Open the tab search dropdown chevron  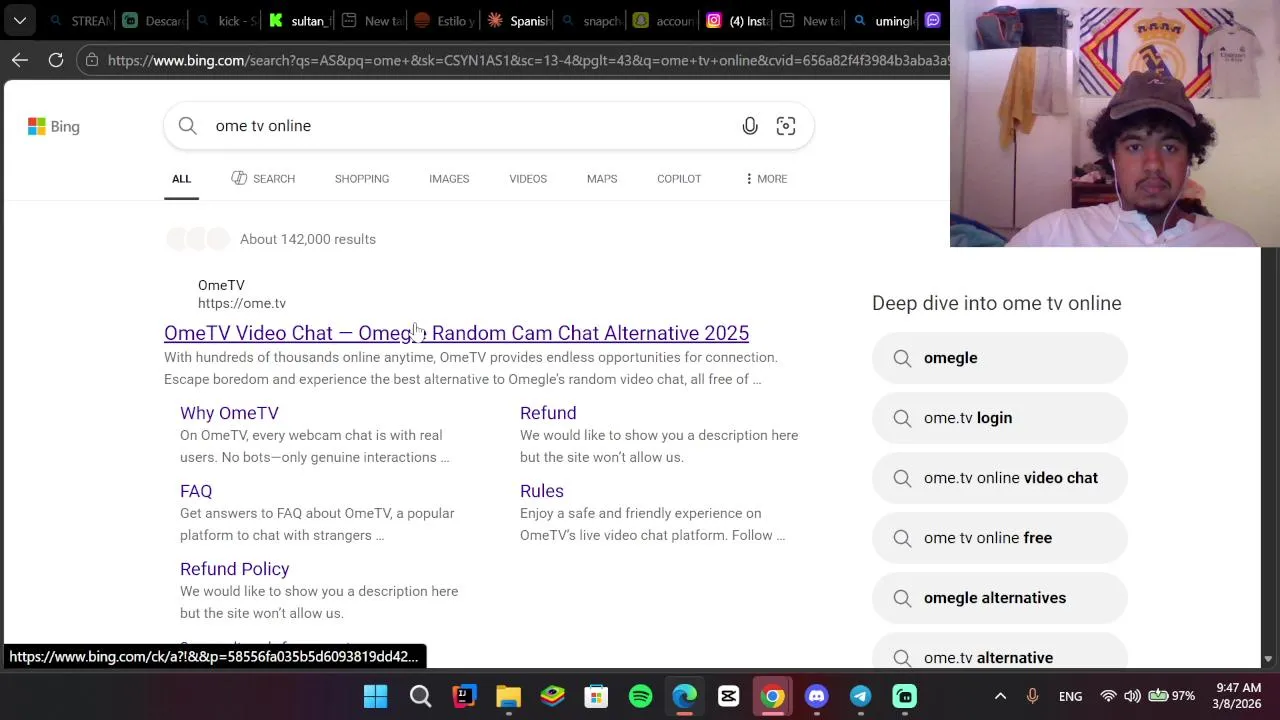click(x=20, y=20)
